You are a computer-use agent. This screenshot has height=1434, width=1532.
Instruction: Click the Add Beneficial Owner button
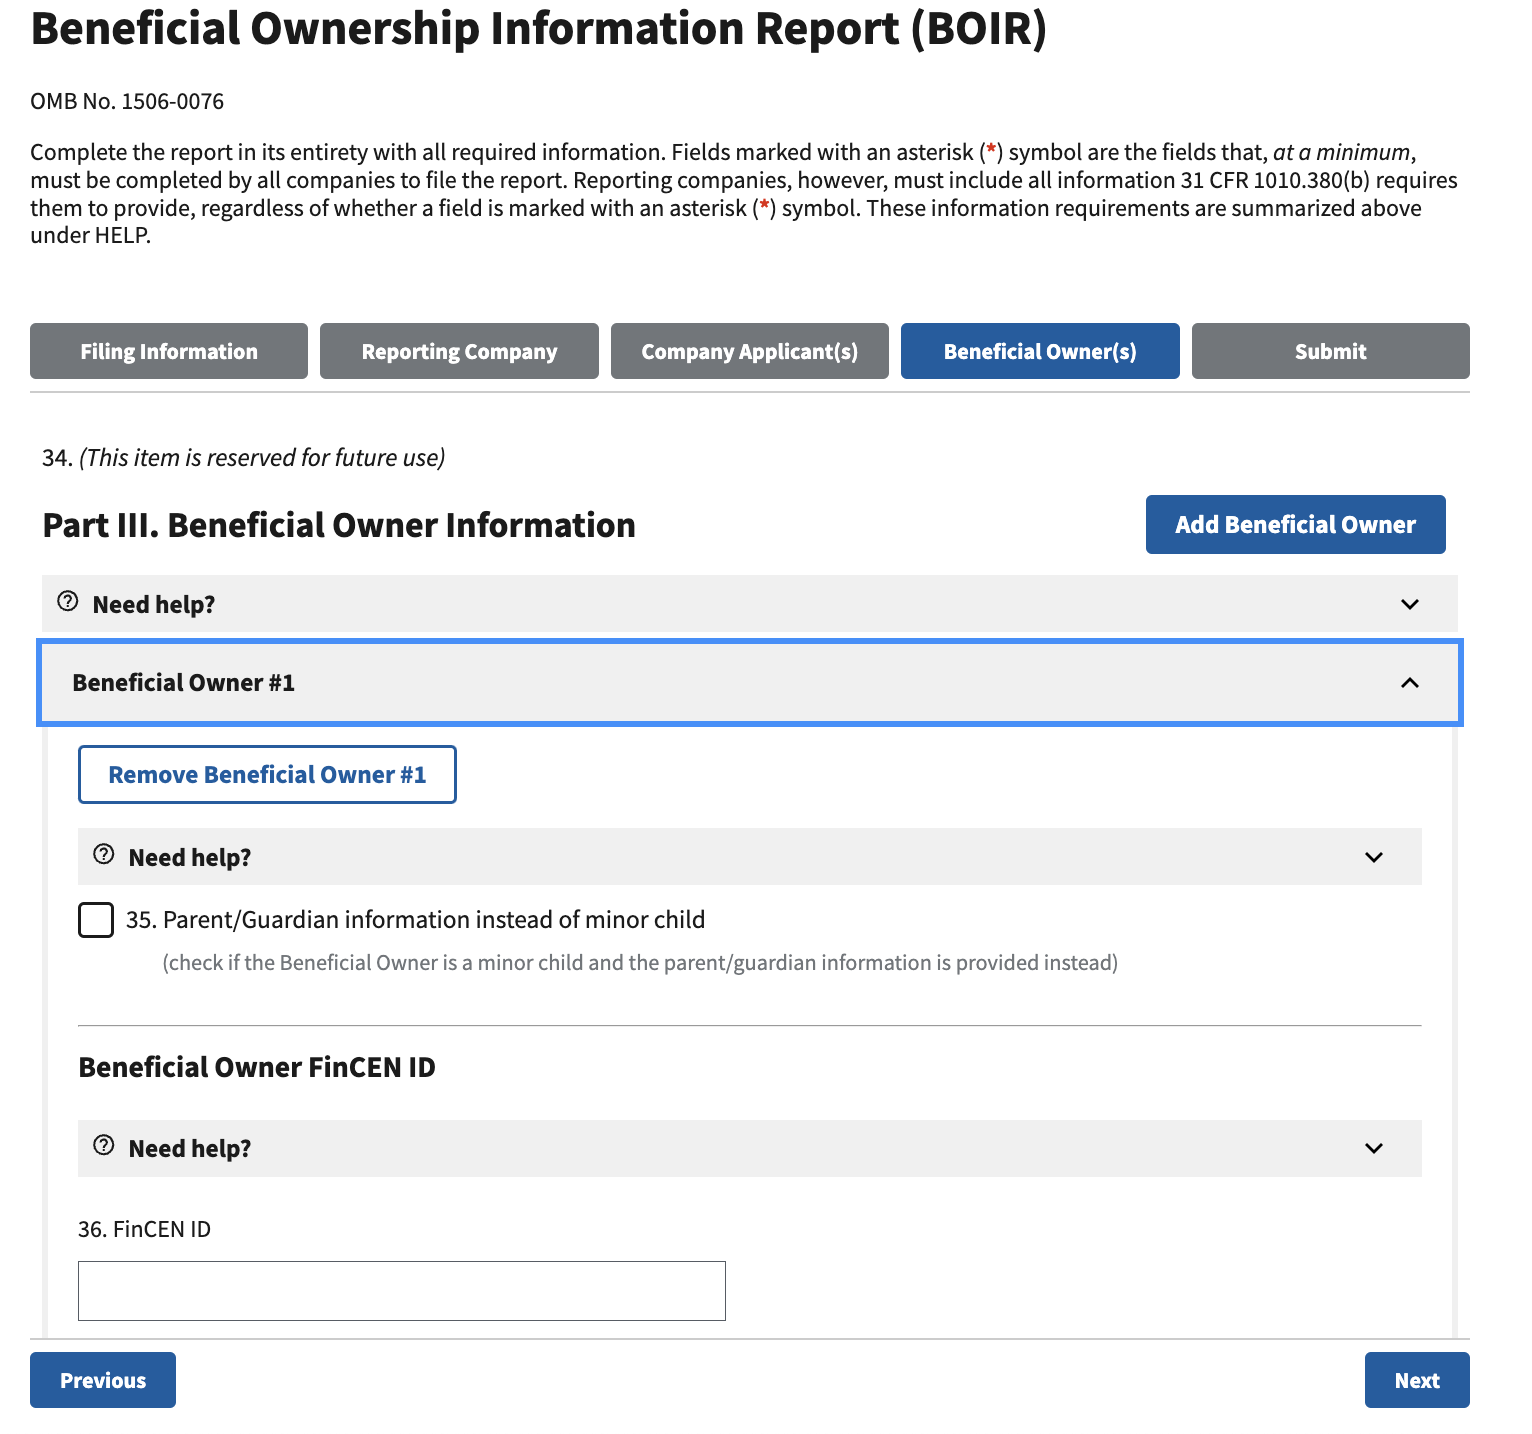(1295, 525)
